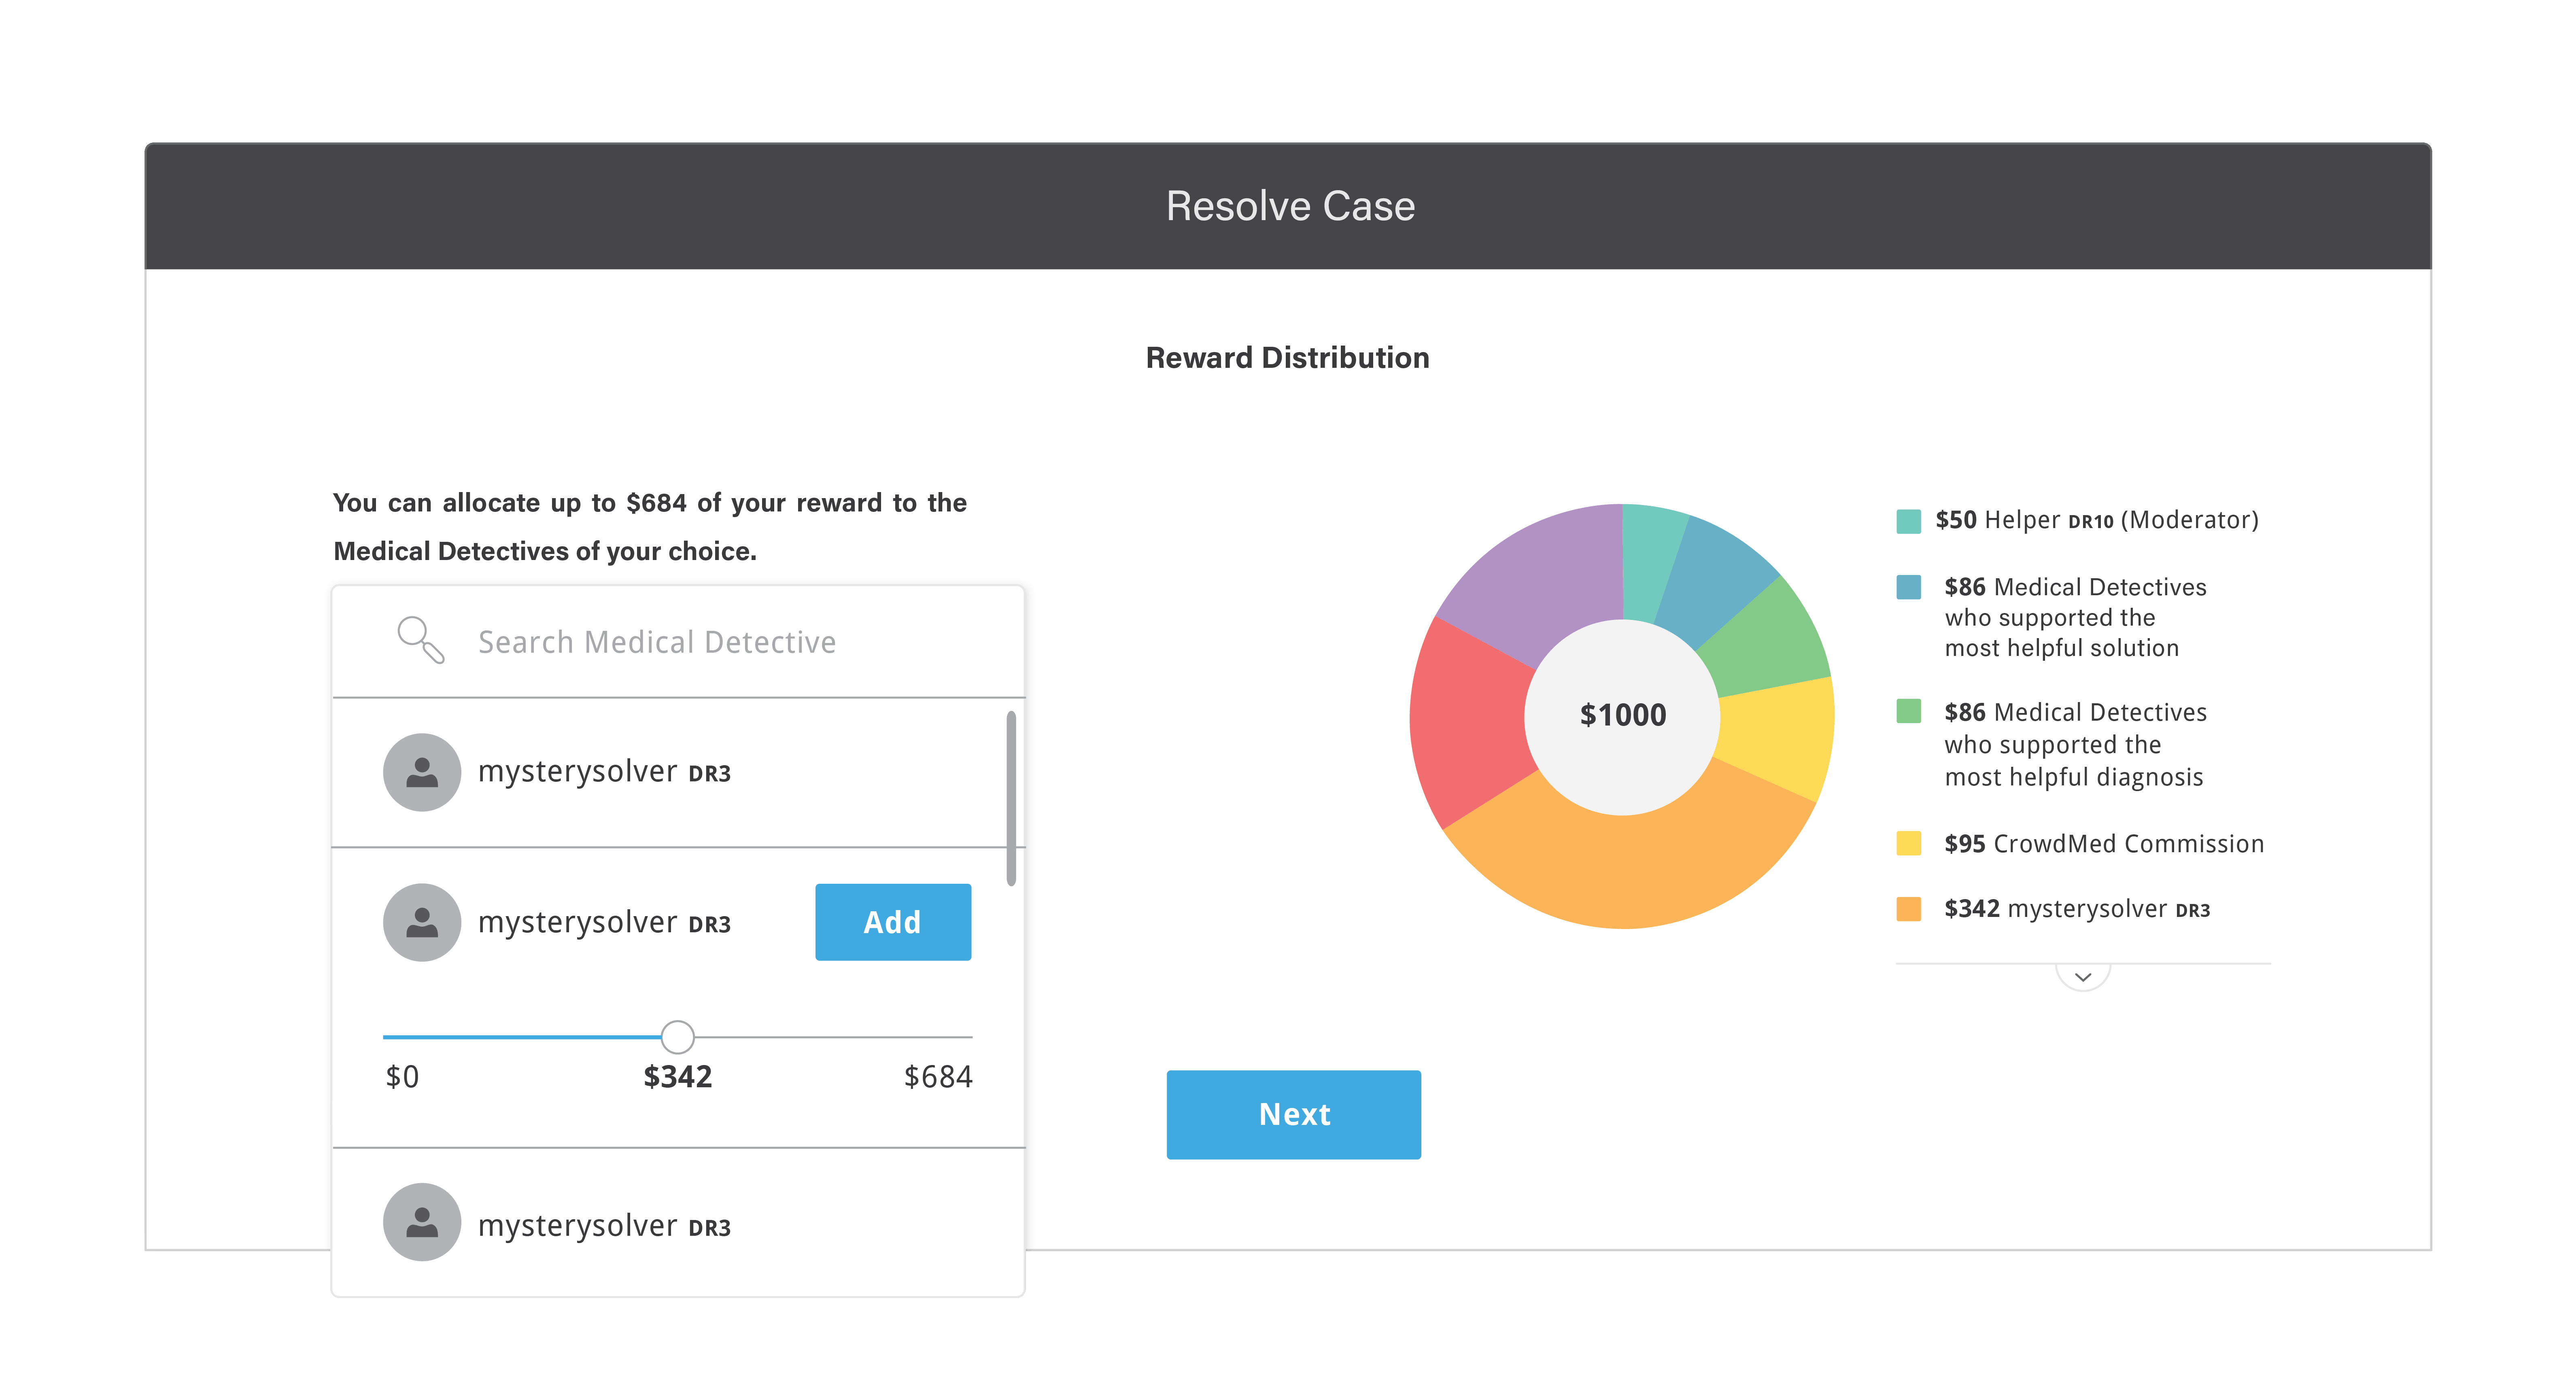This screenshot has height=1394, width=2576.
Task: Click avatar icon of bottom mysterysolver row
Action: click(422, 1222)
